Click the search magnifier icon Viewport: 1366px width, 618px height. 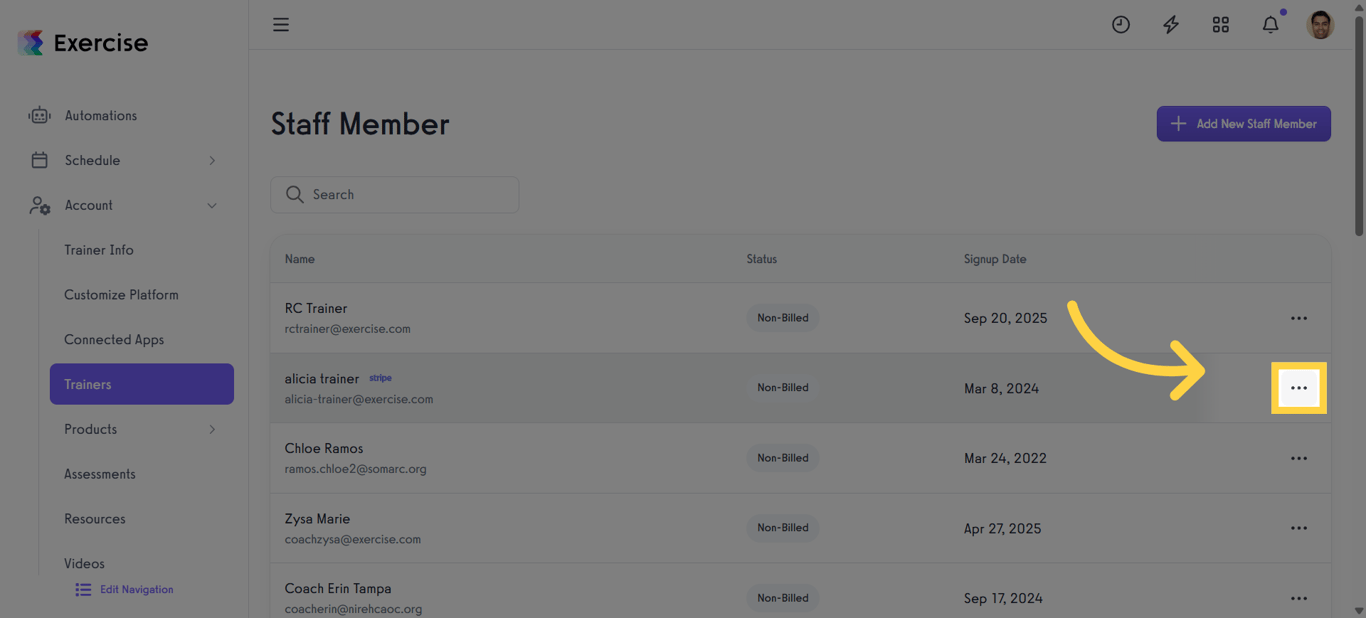click(294, 194)
